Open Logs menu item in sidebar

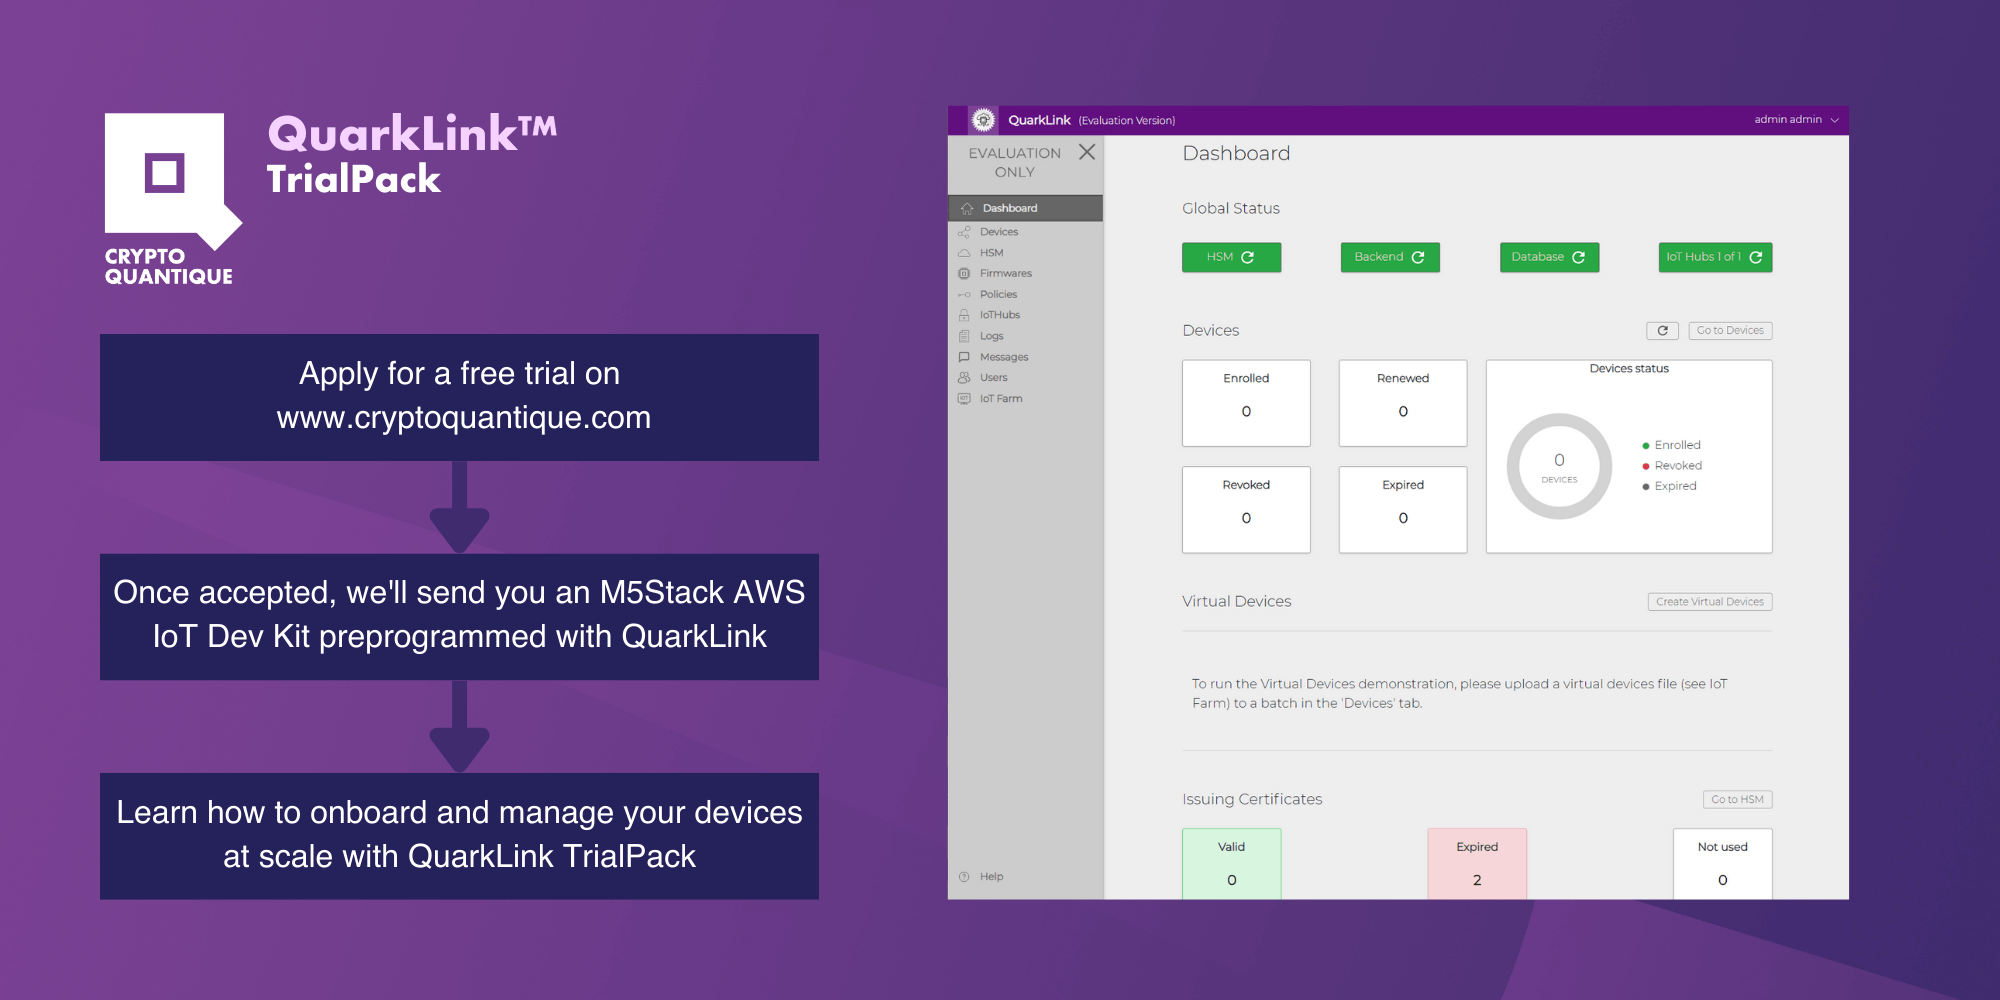click(1025, 336)
